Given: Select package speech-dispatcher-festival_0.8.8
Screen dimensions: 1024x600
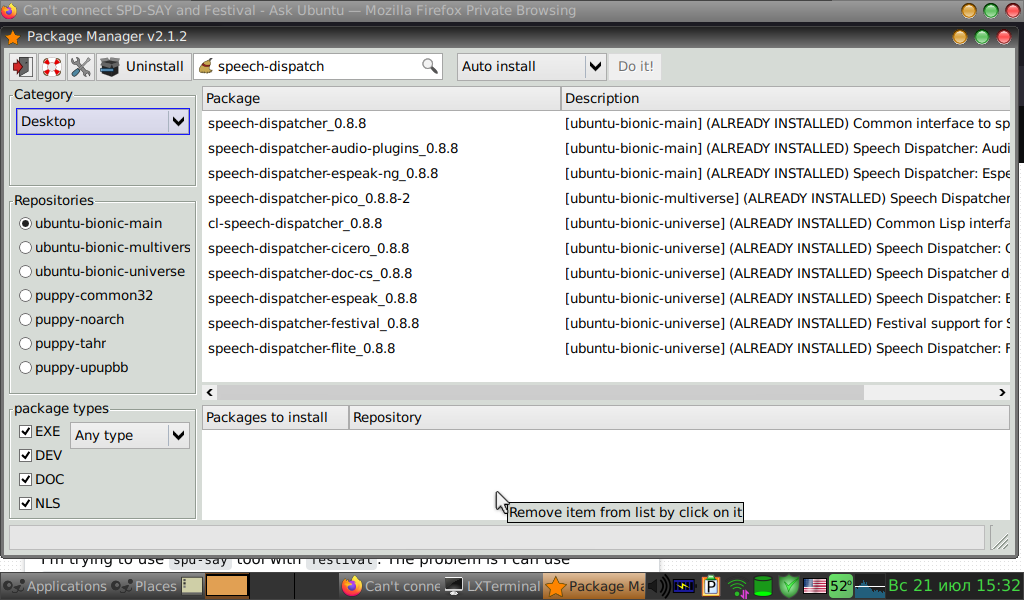Looking at the screenshot, I should click(313, 324).
